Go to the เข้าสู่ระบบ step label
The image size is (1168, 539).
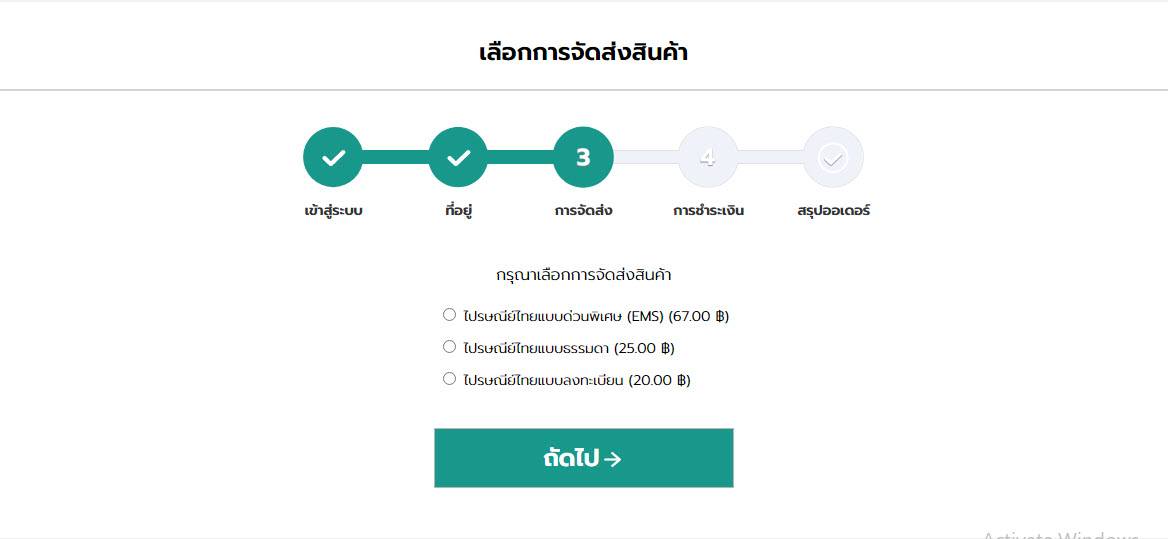tap(333, 211)
